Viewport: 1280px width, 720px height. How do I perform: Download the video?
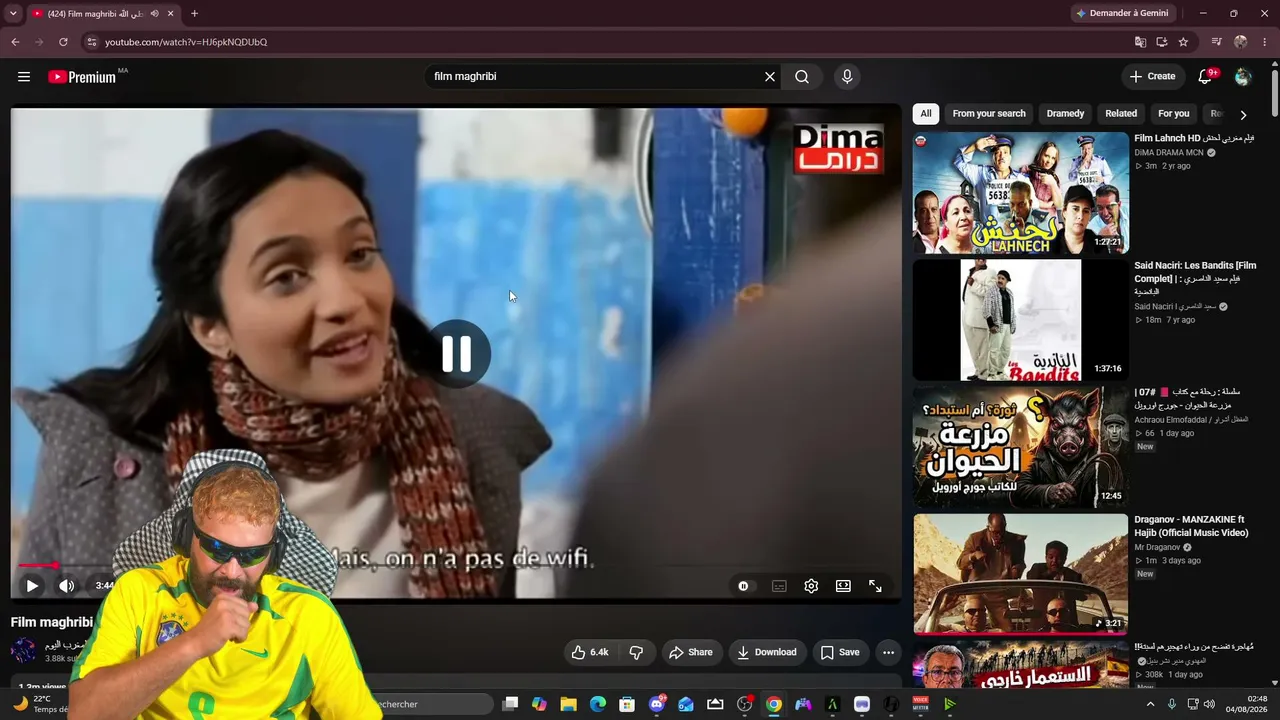[767, 652]
